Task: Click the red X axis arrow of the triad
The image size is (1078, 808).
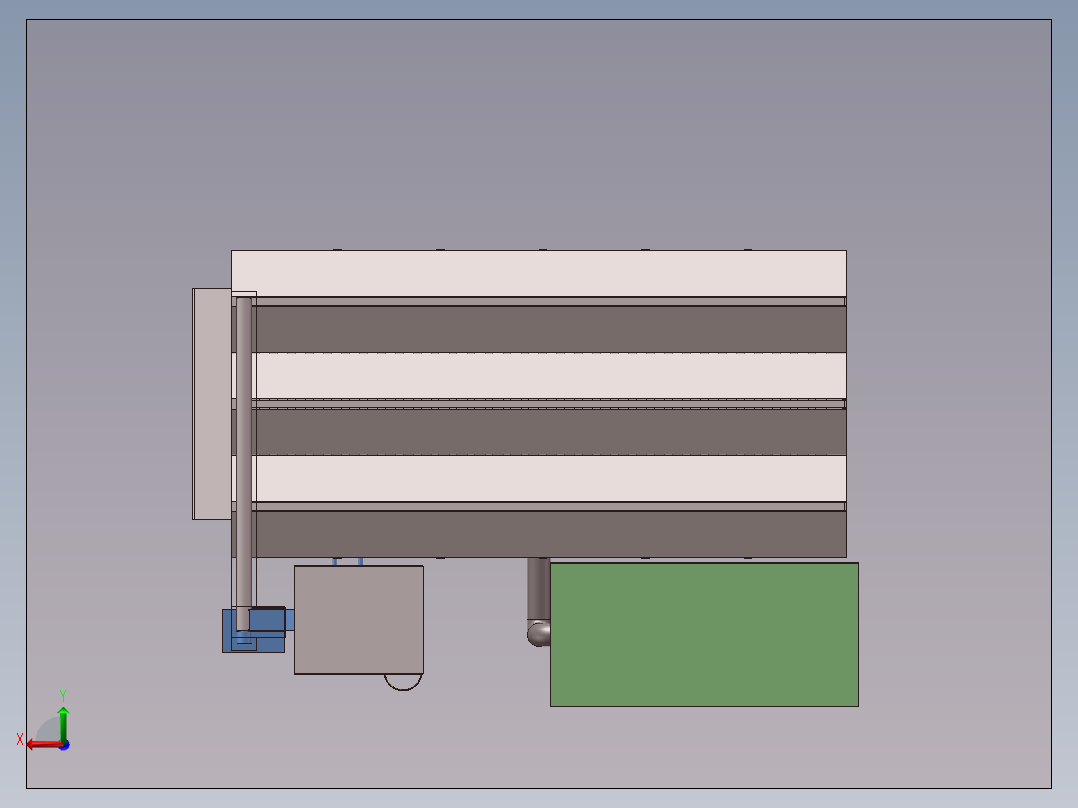Action: click(x=43, y=745)
